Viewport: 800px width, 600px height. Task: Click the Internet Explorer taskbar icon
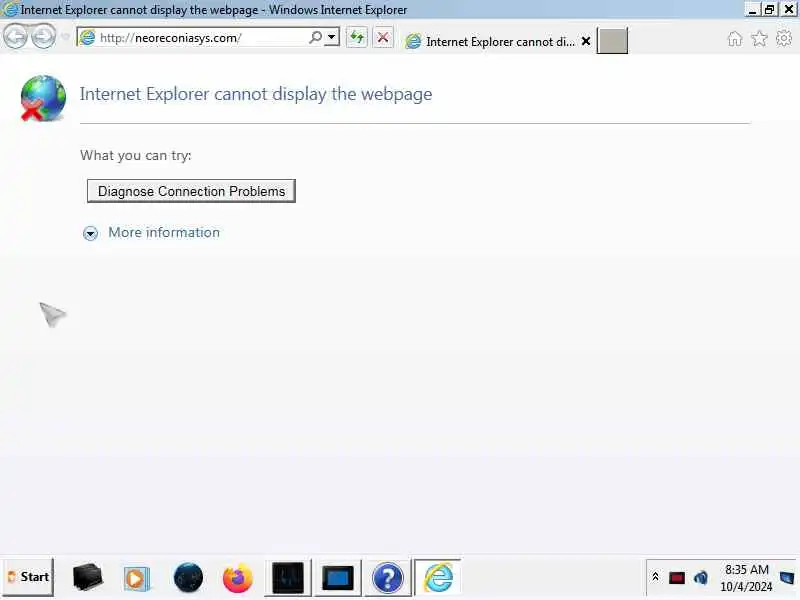pos(438,578)
